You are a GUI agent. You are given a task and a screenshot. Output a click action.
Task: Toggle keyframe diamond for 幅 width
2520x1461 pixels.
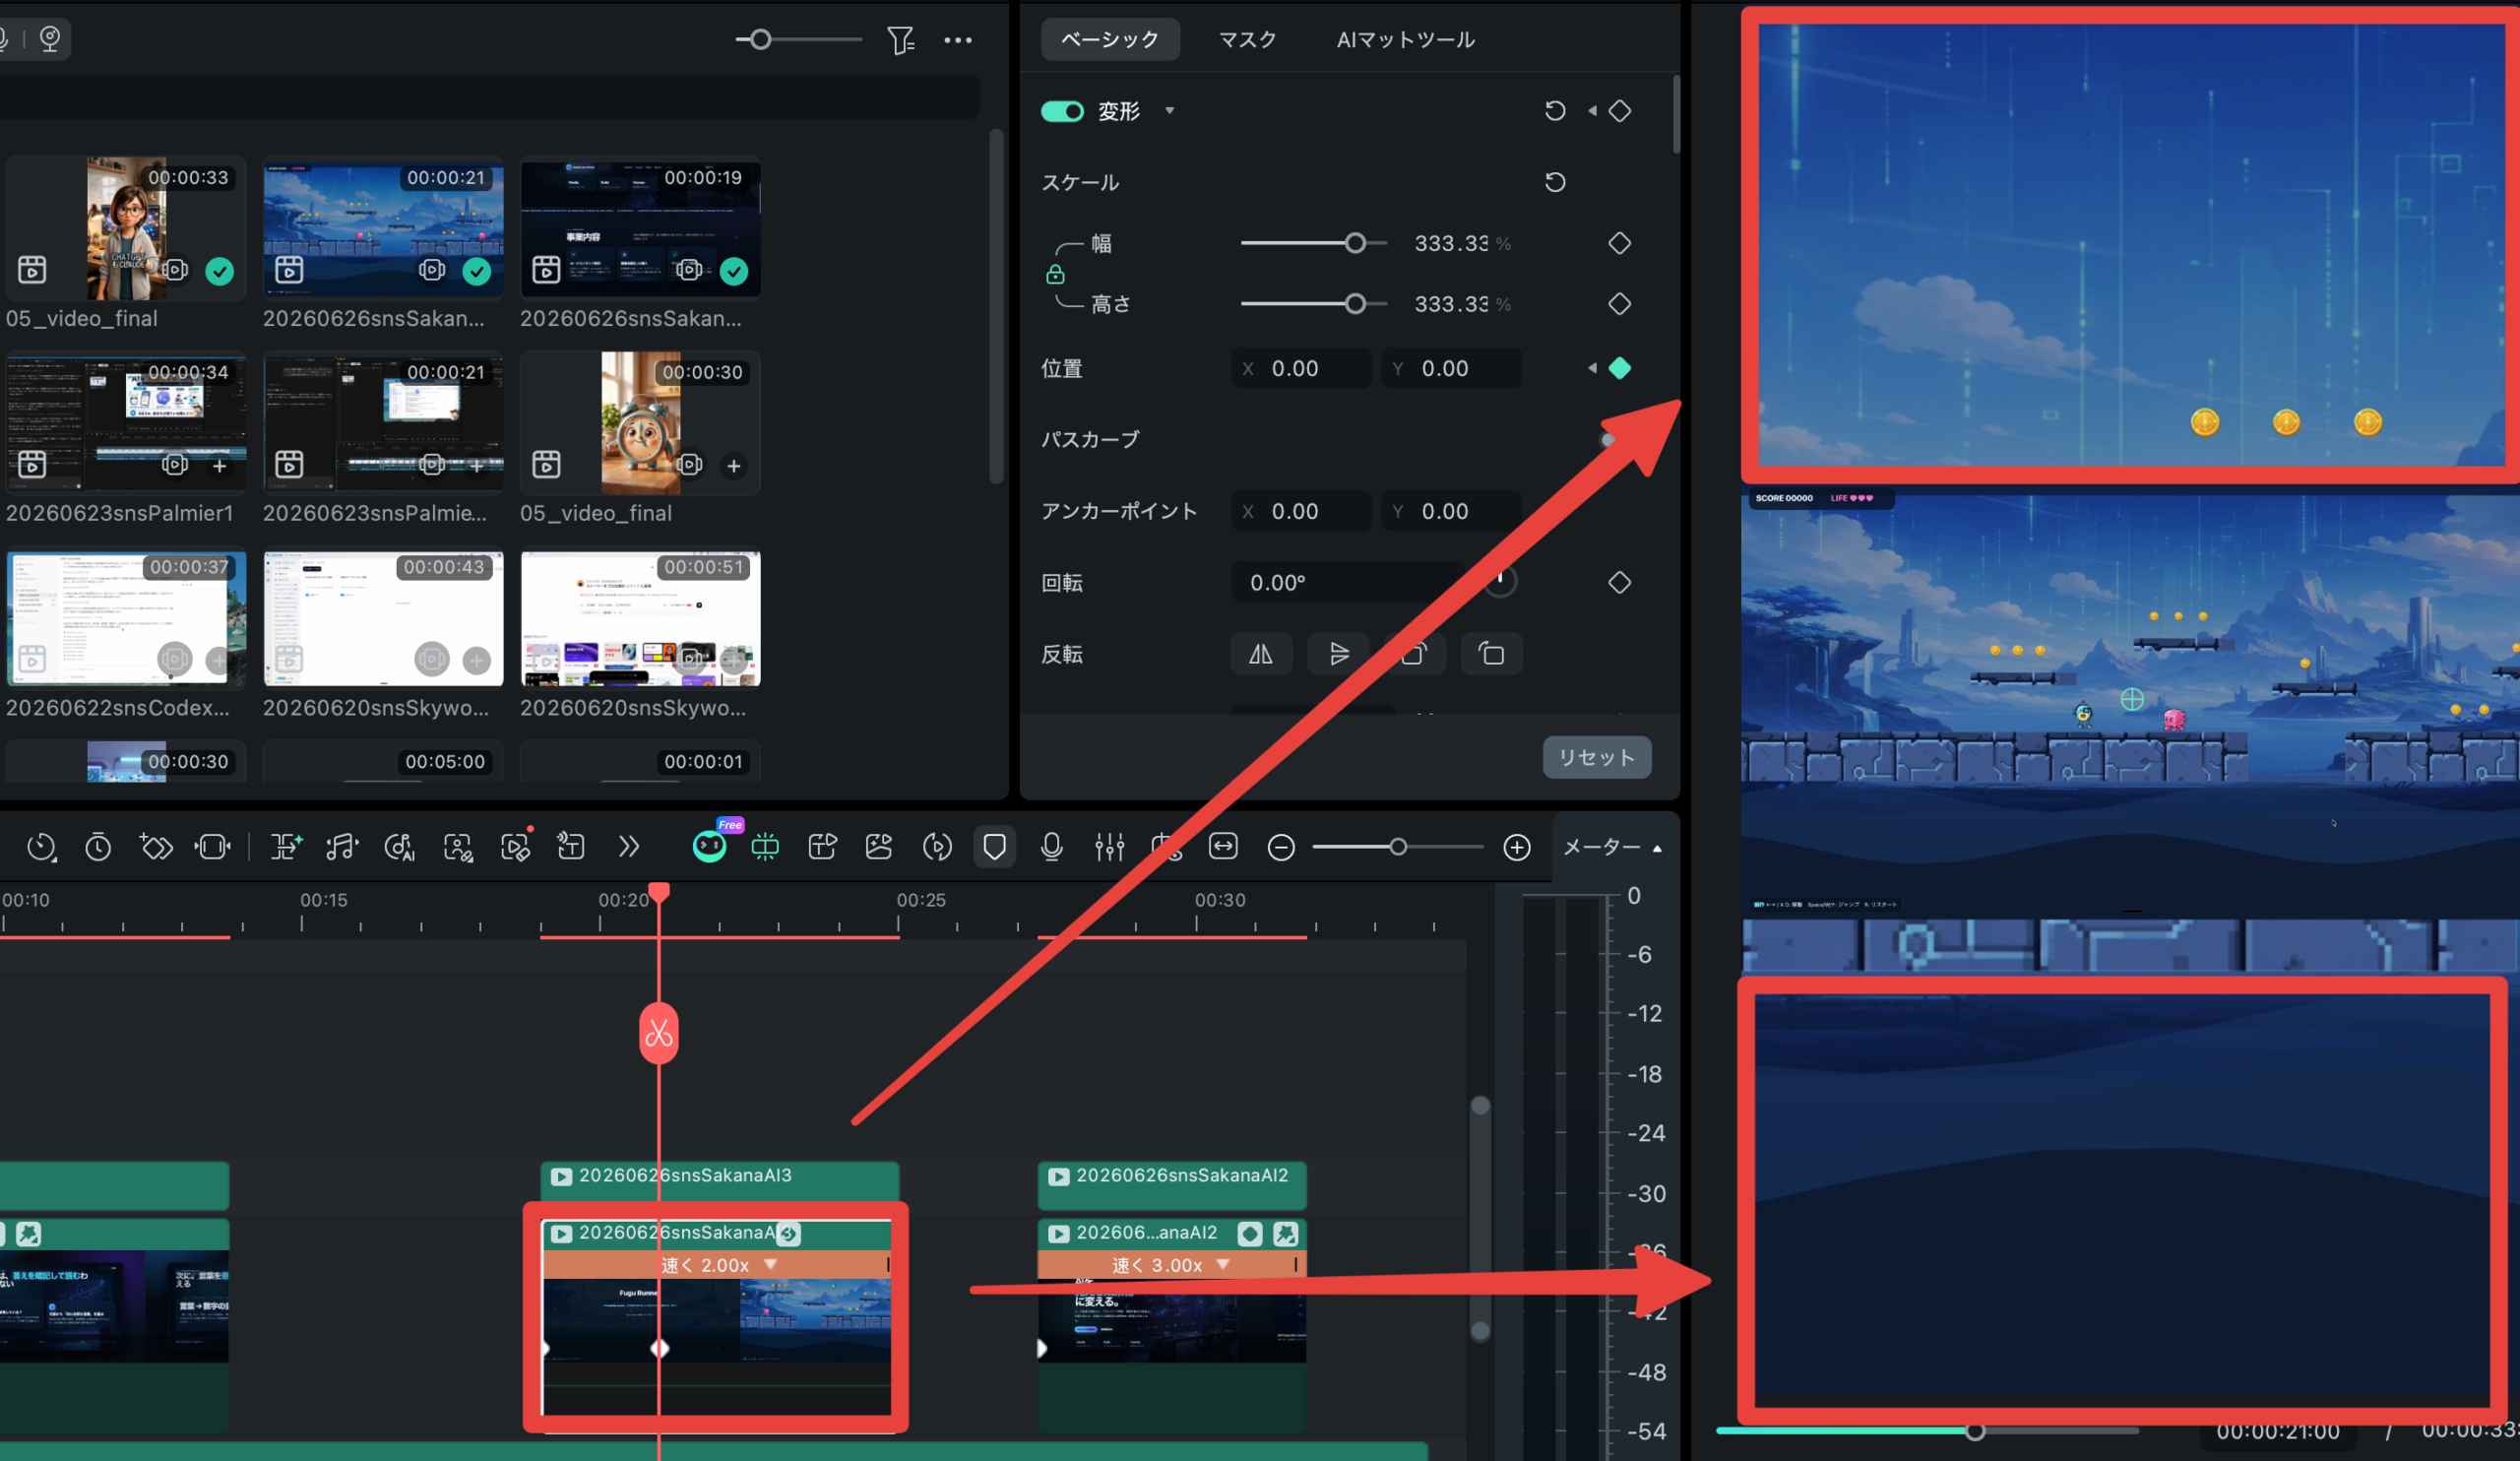coord(1620,243)
